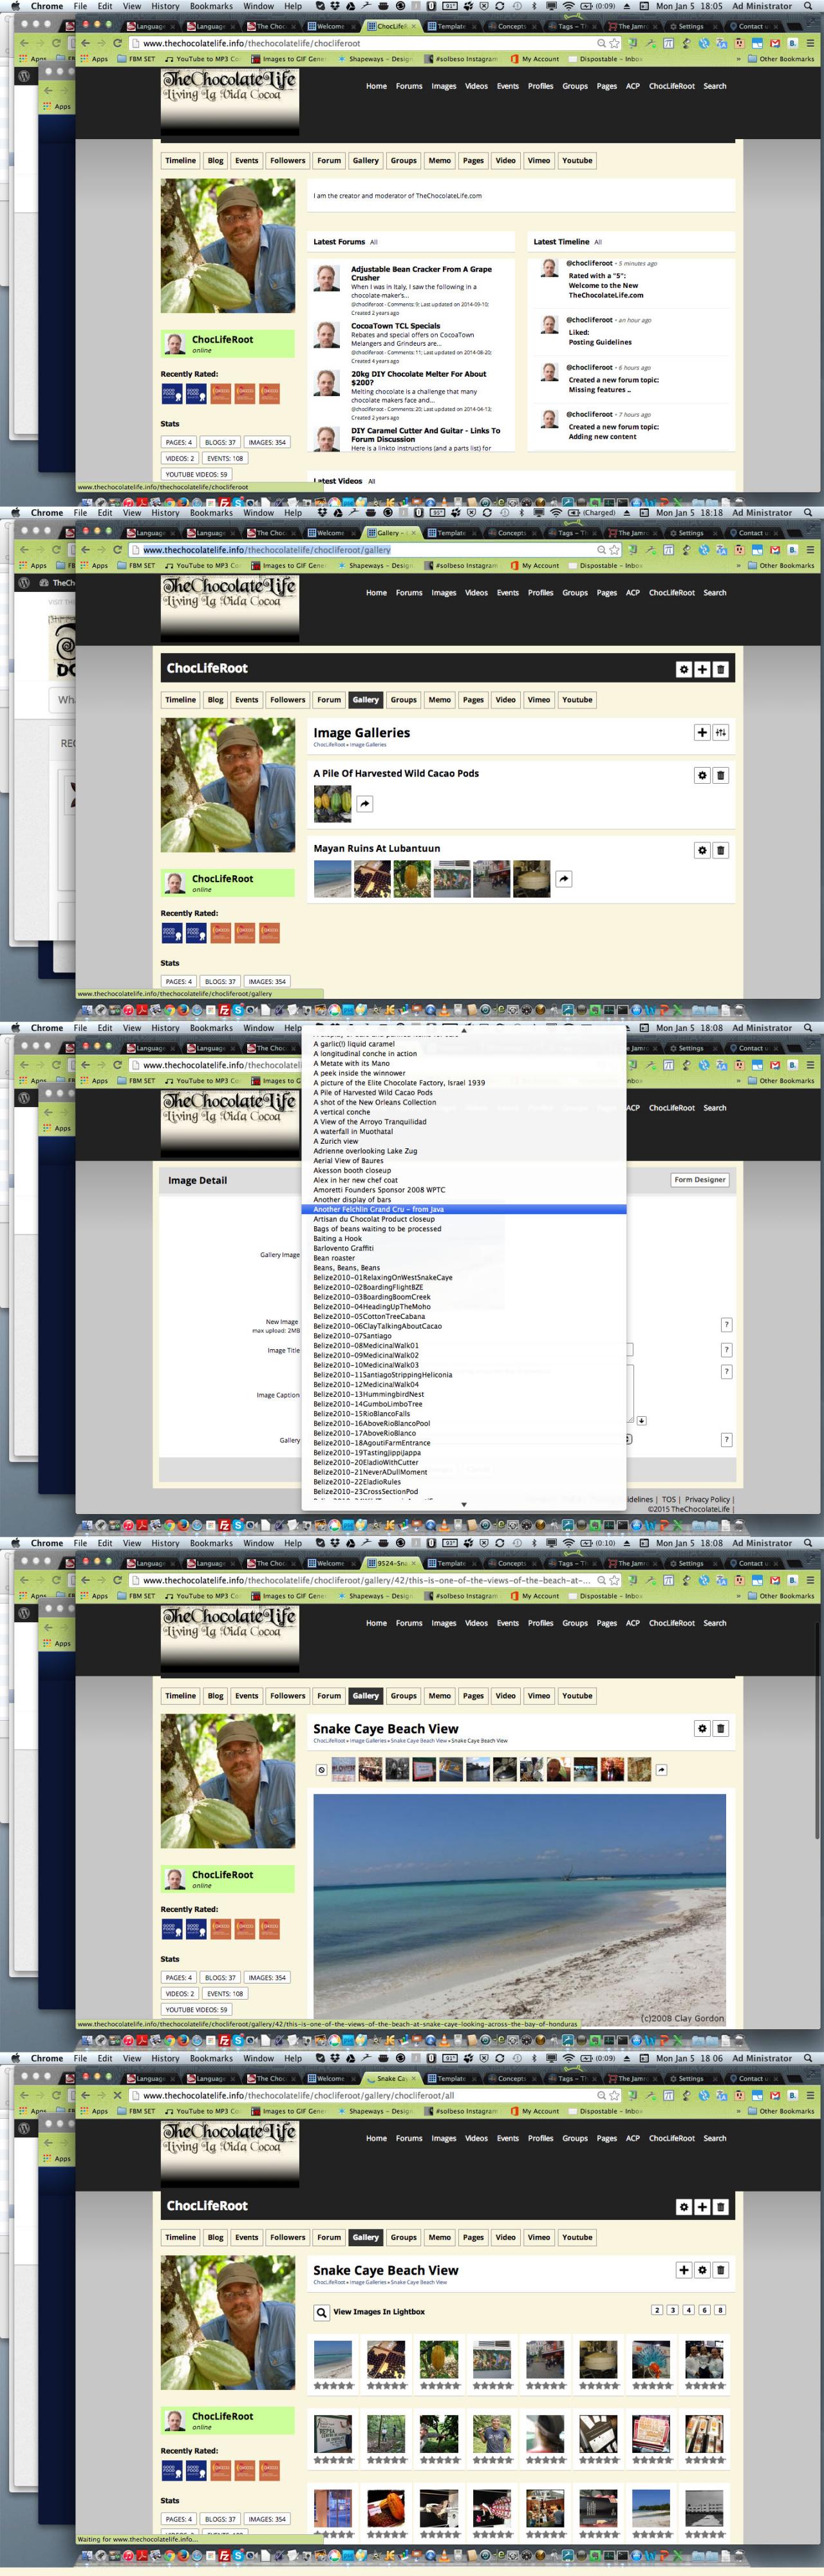Screen dimensions: 824x2576
Task: Open the Form Designer button in Image Detail
Action: [700, 1180]
